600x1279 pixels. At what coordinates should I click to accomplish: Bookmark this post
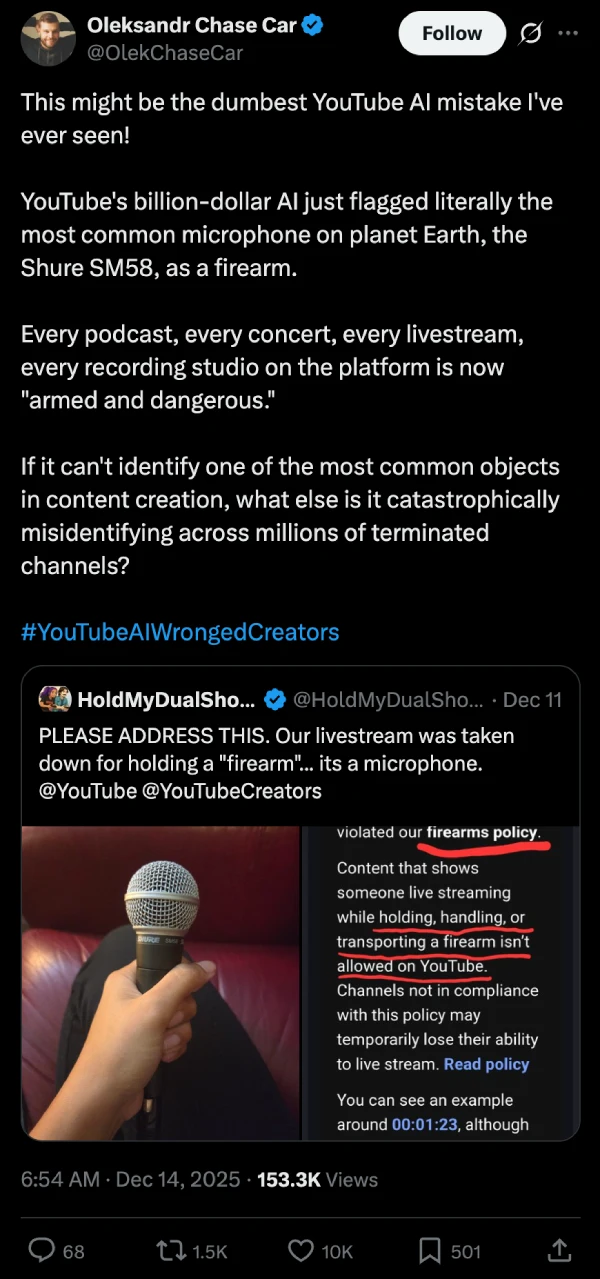coord(431,1250)
